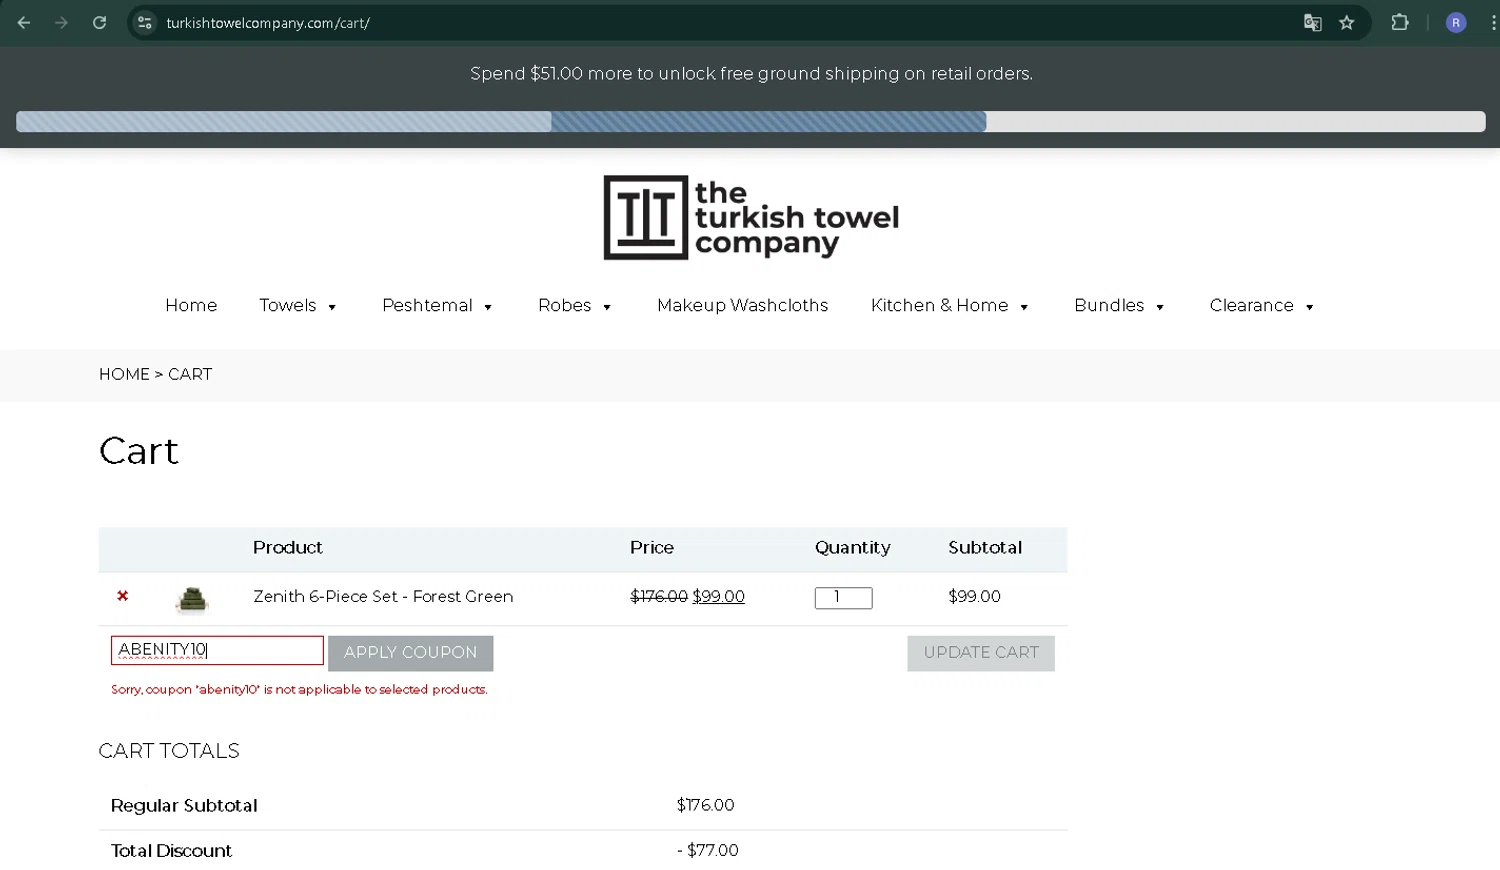Image resolution: width=1500 pixels, height=870 pixels.
Task: Click the struck-through $176.00 price
Action: coord(659,596)
